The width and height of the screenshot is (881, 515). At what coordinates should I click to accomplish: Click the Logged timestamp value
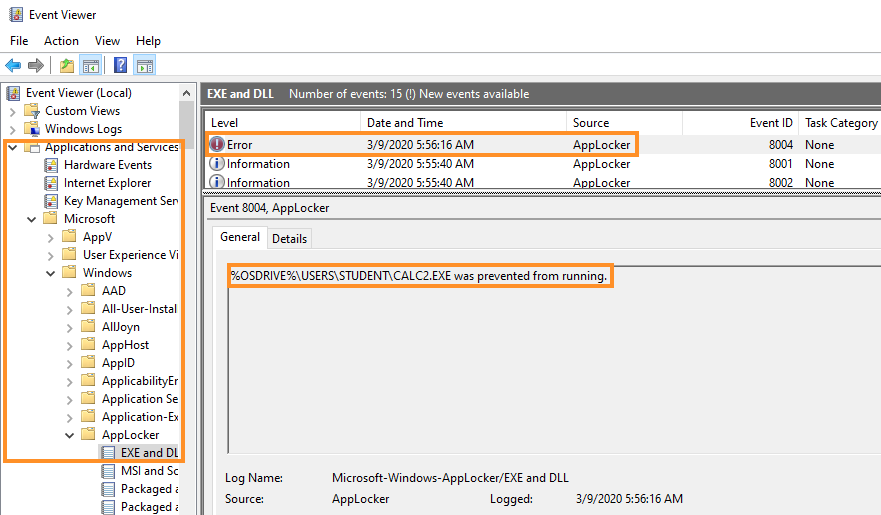coord(629,499)
